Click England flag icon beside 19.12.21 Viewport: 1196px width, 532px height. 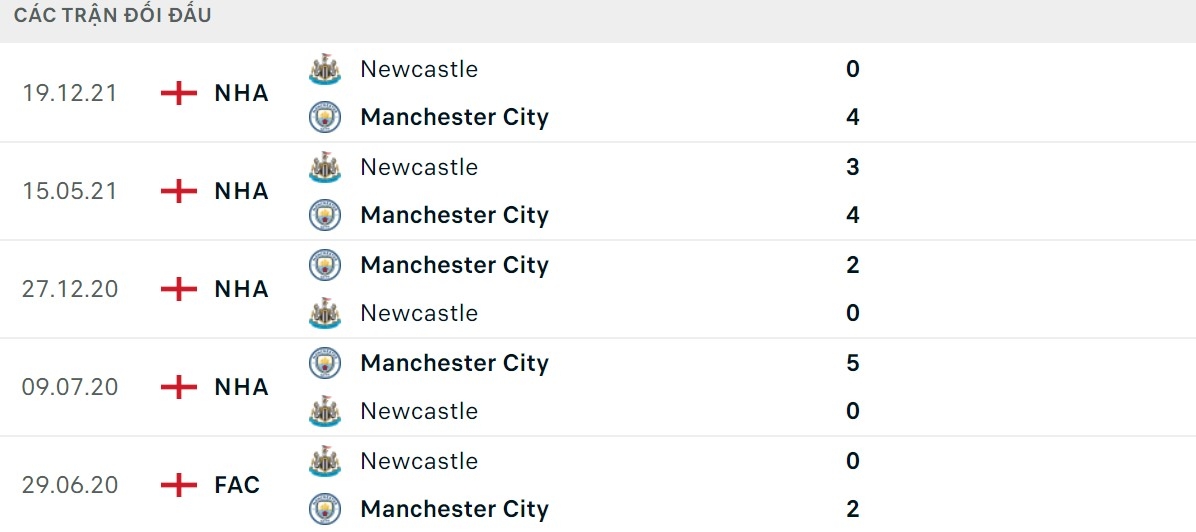click(179, 93)
